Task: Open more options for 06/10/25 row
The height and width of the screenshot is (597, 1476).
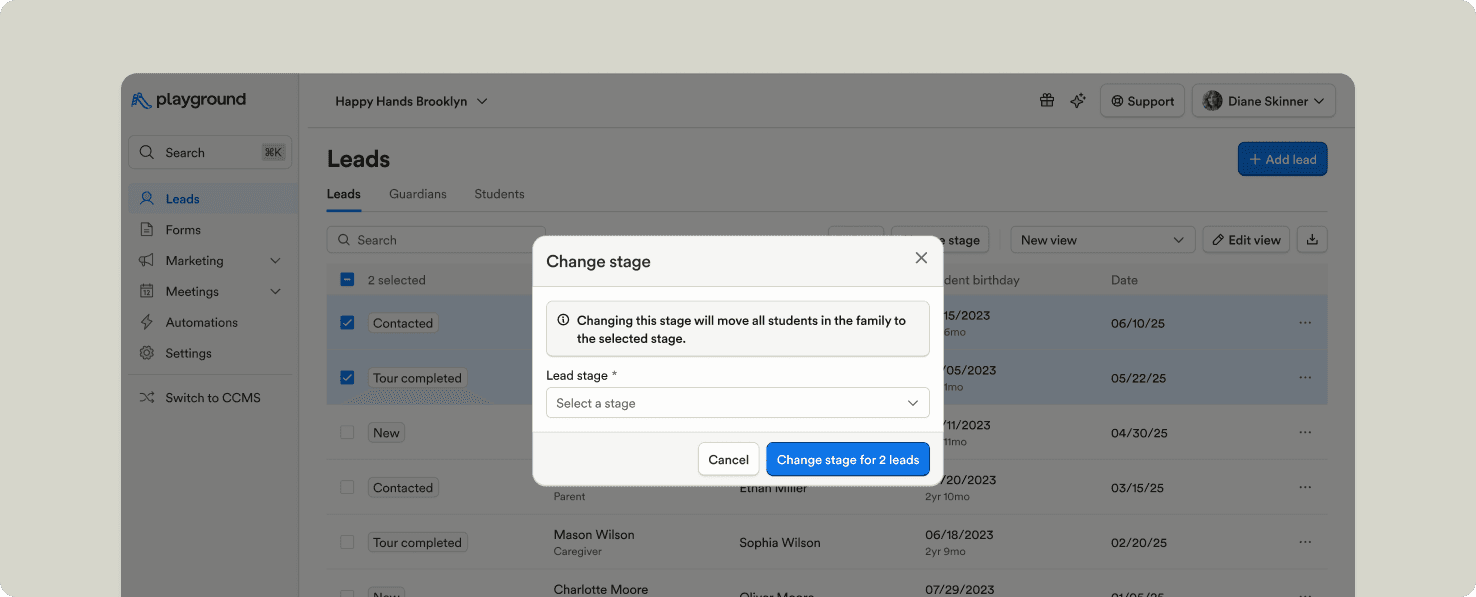Action: (x=1305, y=323)
